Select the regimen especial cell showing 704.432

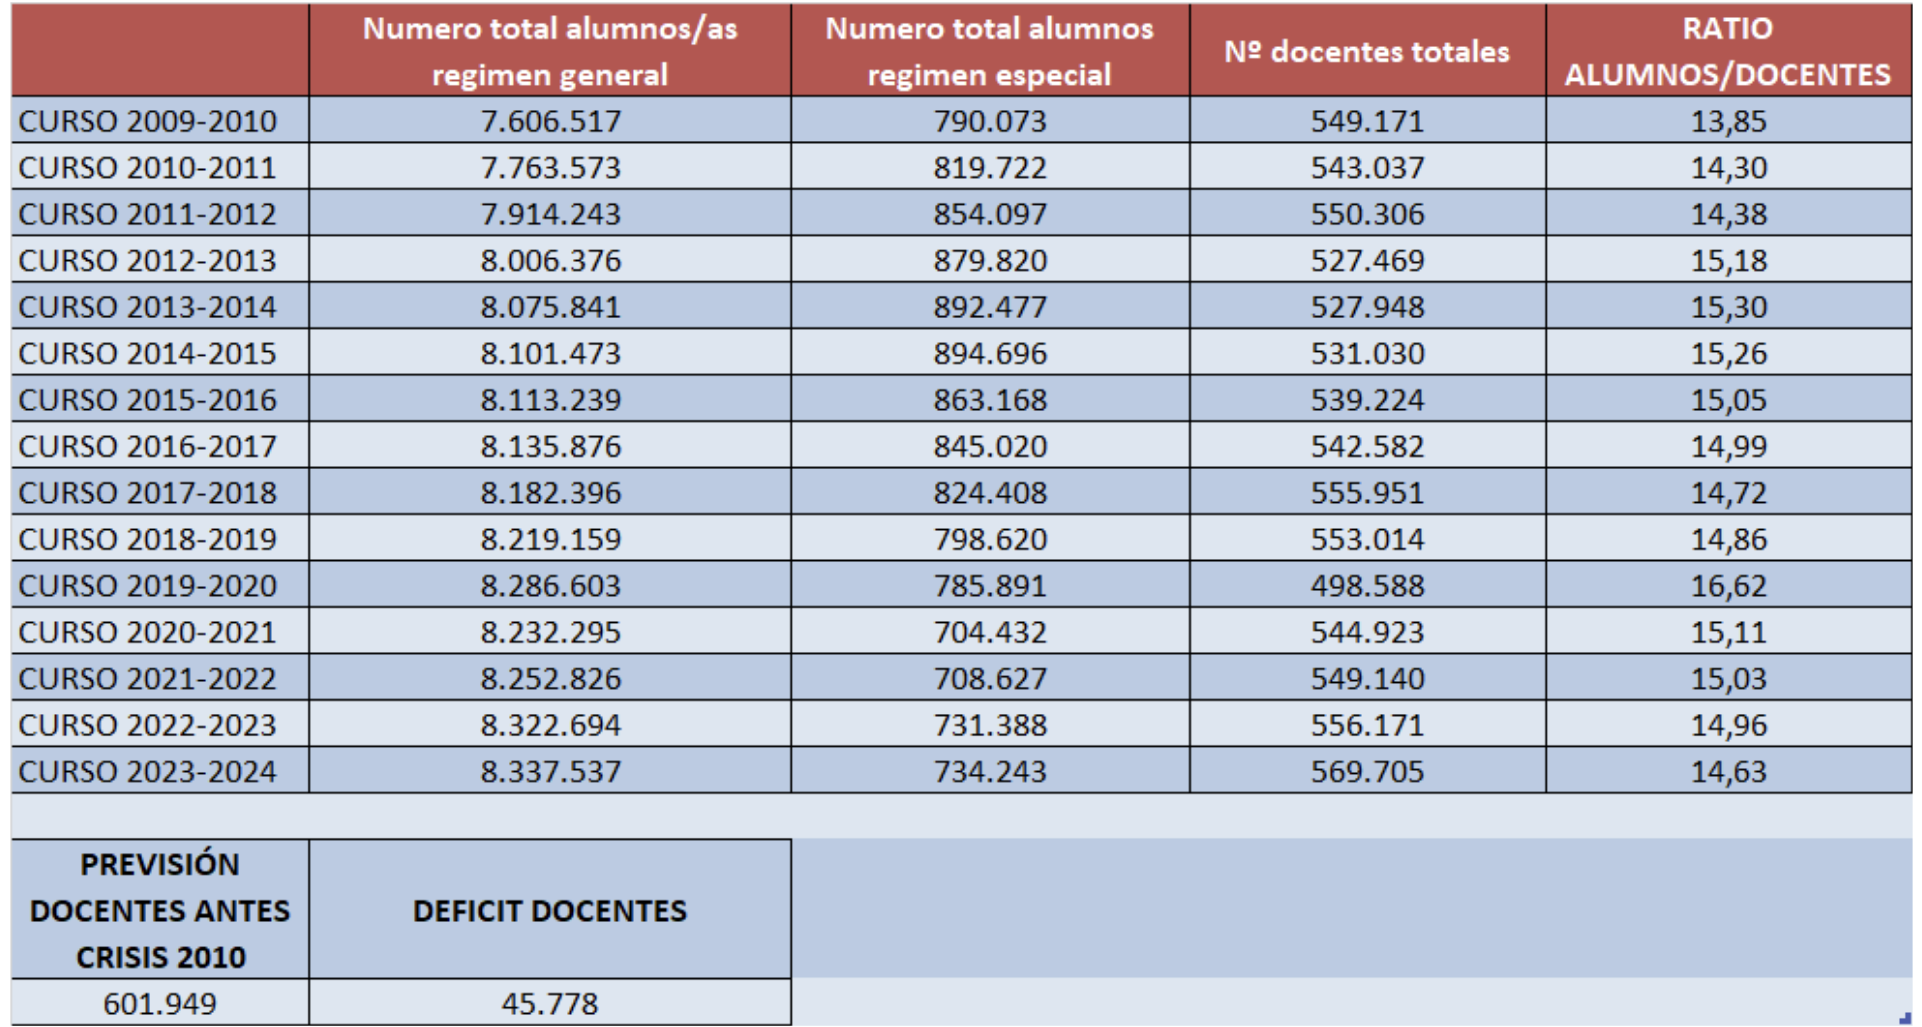[x=989, y=633]
